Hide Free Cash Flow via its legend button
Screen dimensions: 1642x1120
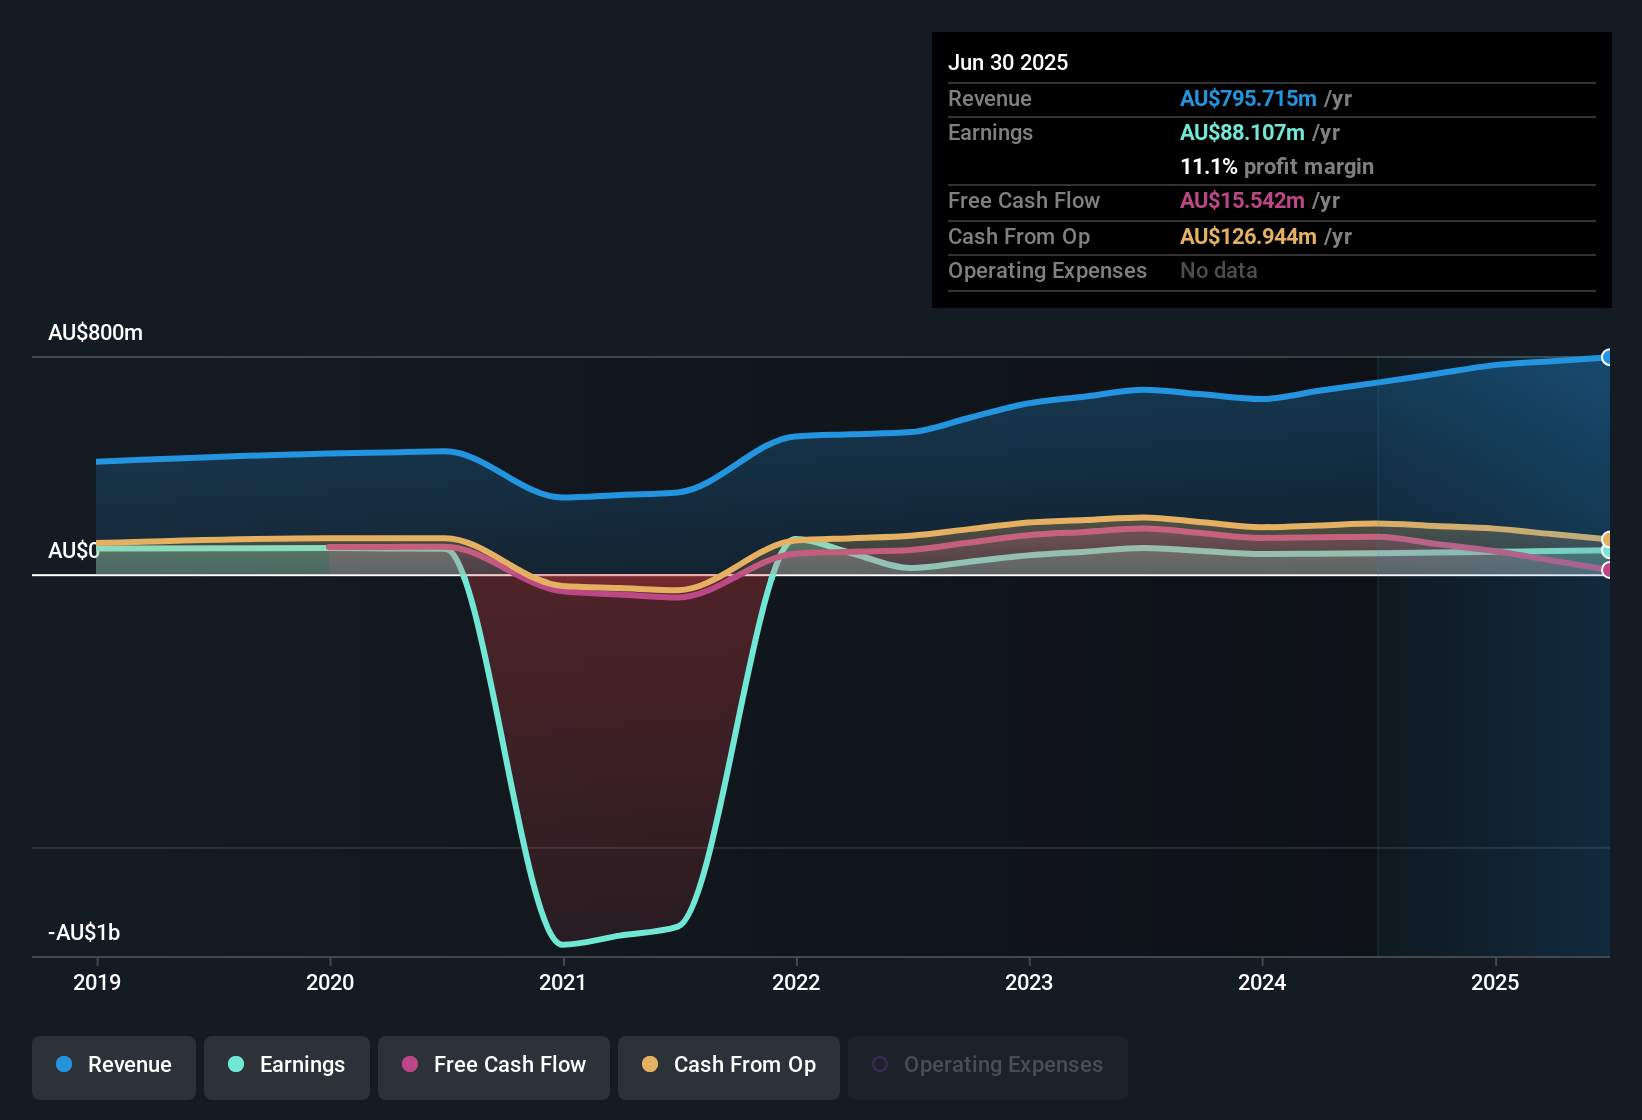pyautogui.click(x=493, y=1065)
